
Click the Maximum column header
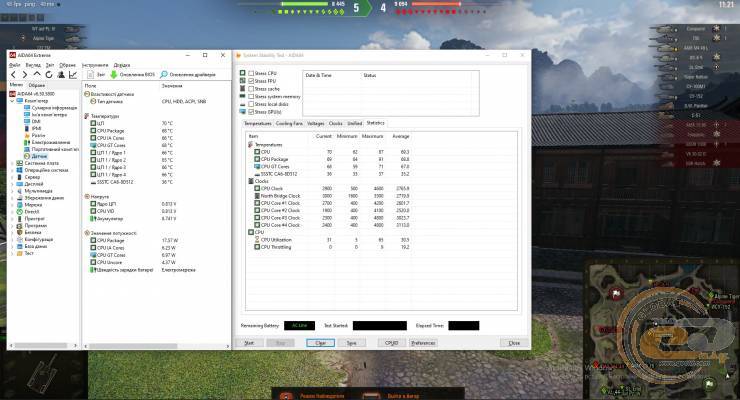click(x=372, y=136)
